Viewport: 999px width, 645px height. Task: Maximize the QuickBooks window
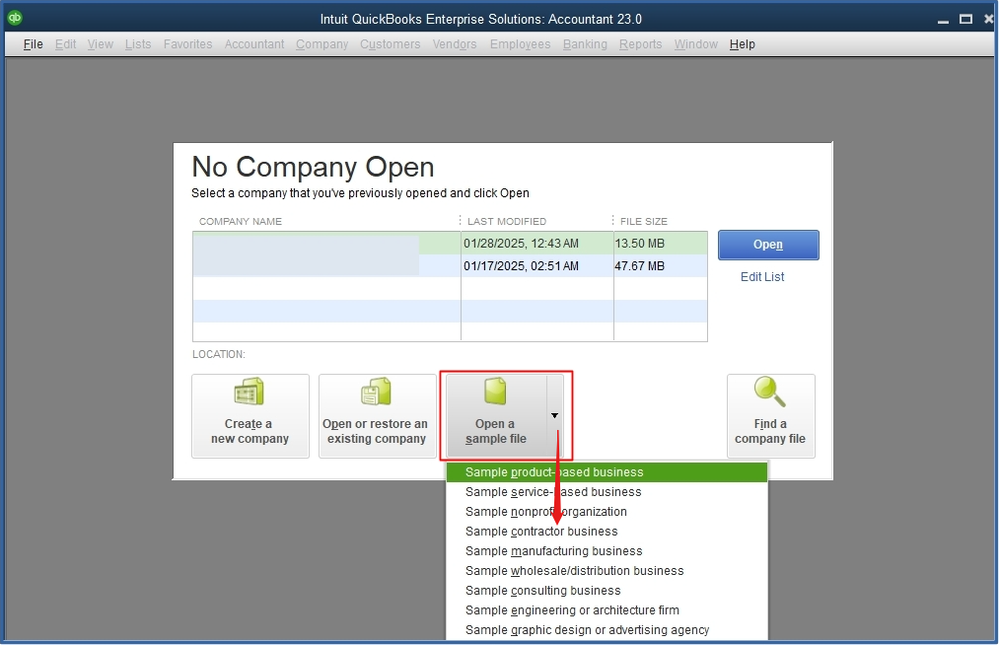tap(966, 19)
